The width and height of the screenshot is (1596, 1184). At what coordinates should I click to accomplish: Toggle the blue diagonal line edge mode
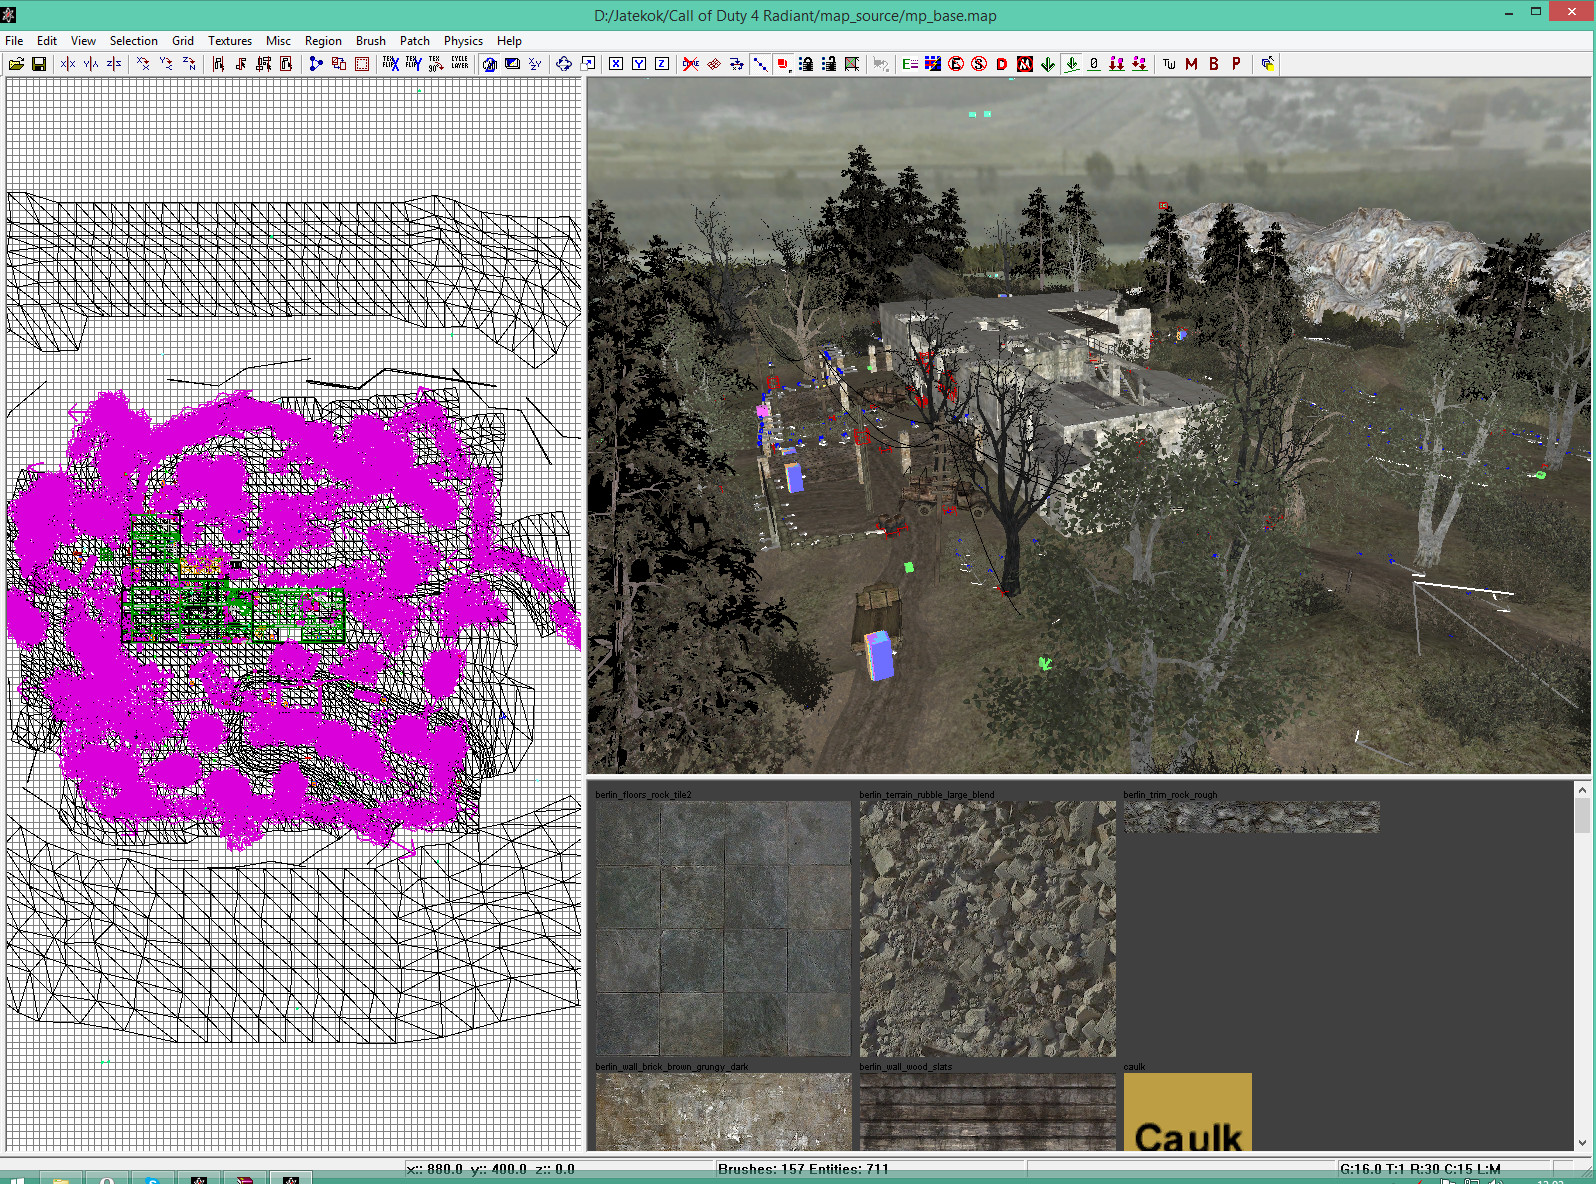(x=760, y=64)
